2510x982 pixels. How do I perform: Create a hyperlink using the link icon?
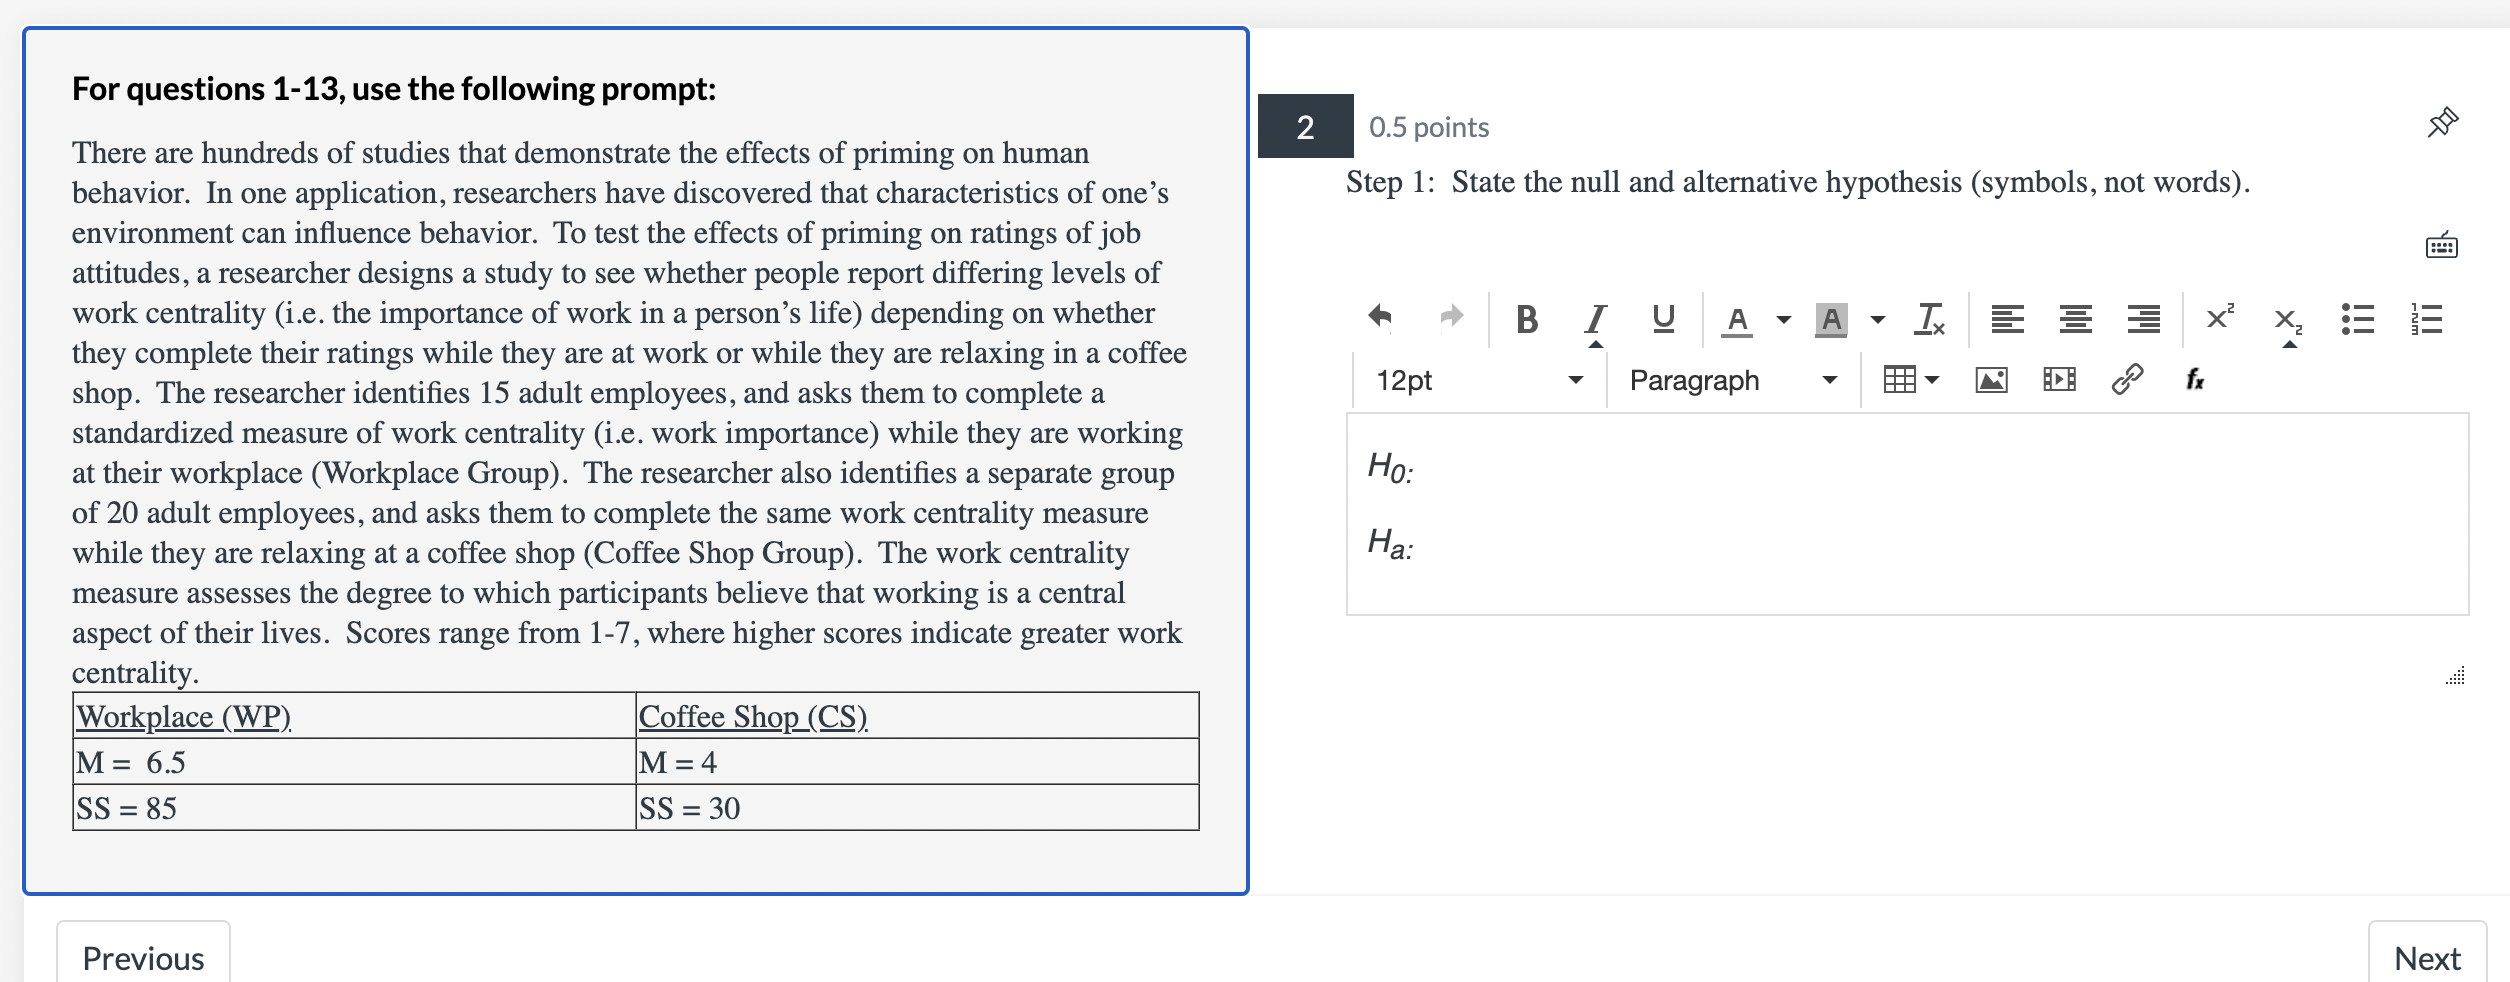pos(2127,378)
